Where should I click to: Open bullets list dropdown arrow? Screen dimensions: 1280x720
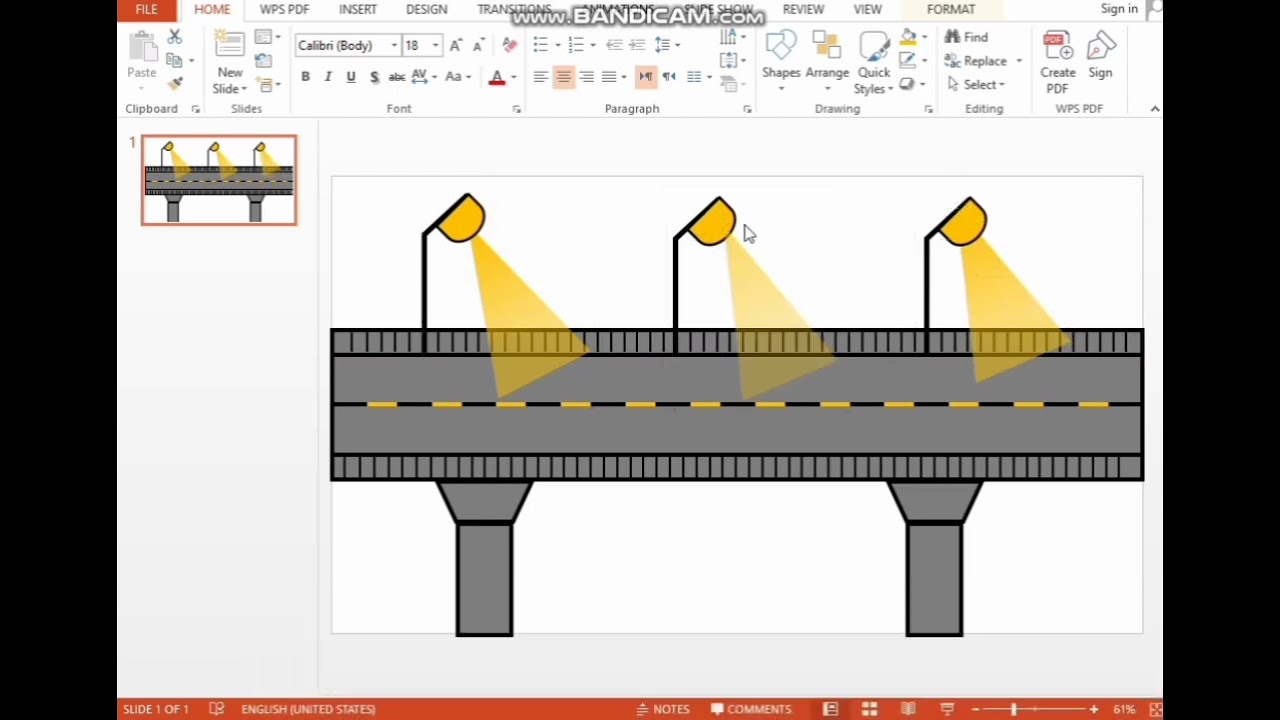[x=556, y=46]
